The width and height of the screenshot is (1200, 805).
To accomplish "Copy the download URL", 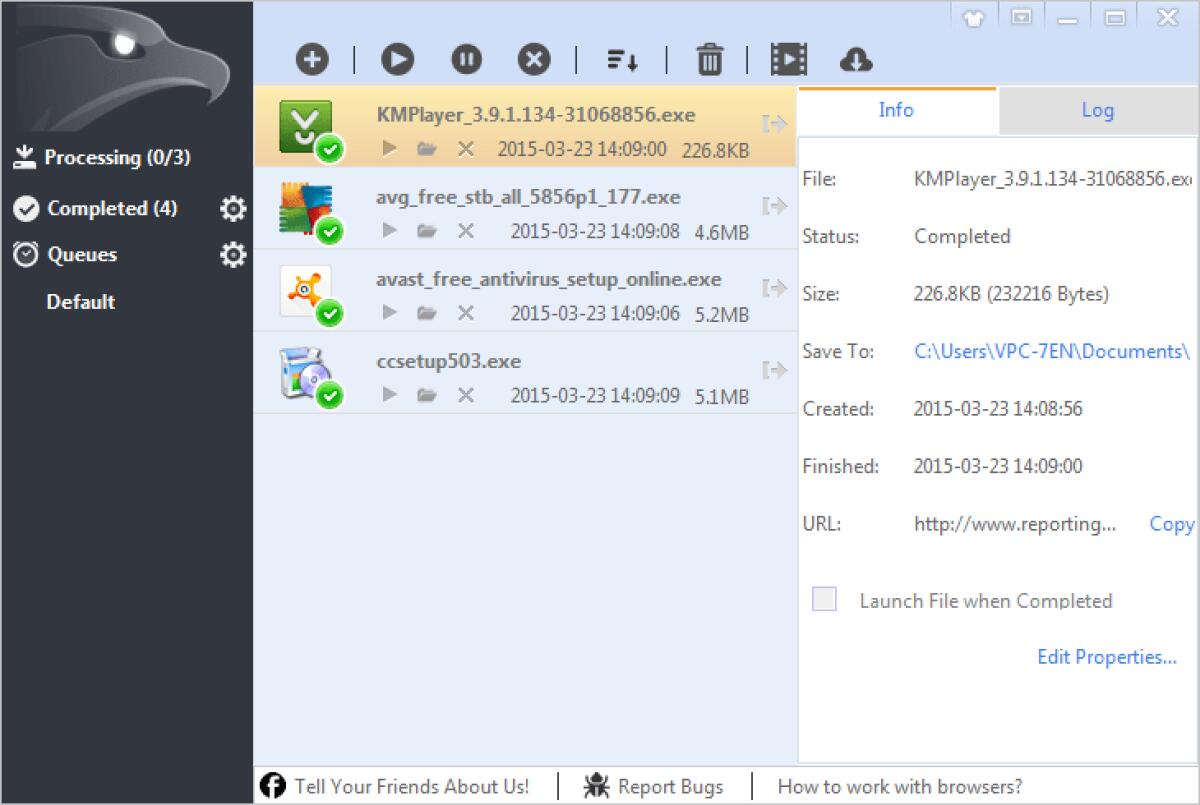I will pos(1170,523).
